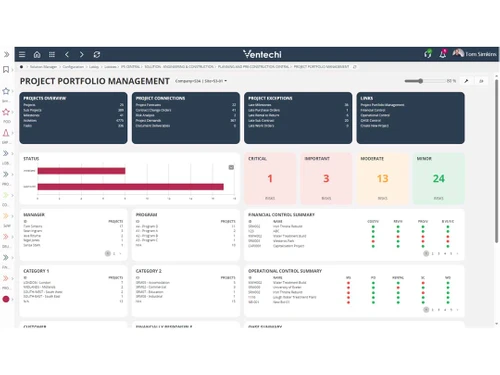Open Sub Projects row in Projects Overview
Image resolution: width=500 pixels, height=375 pixels.
[73, 110]
